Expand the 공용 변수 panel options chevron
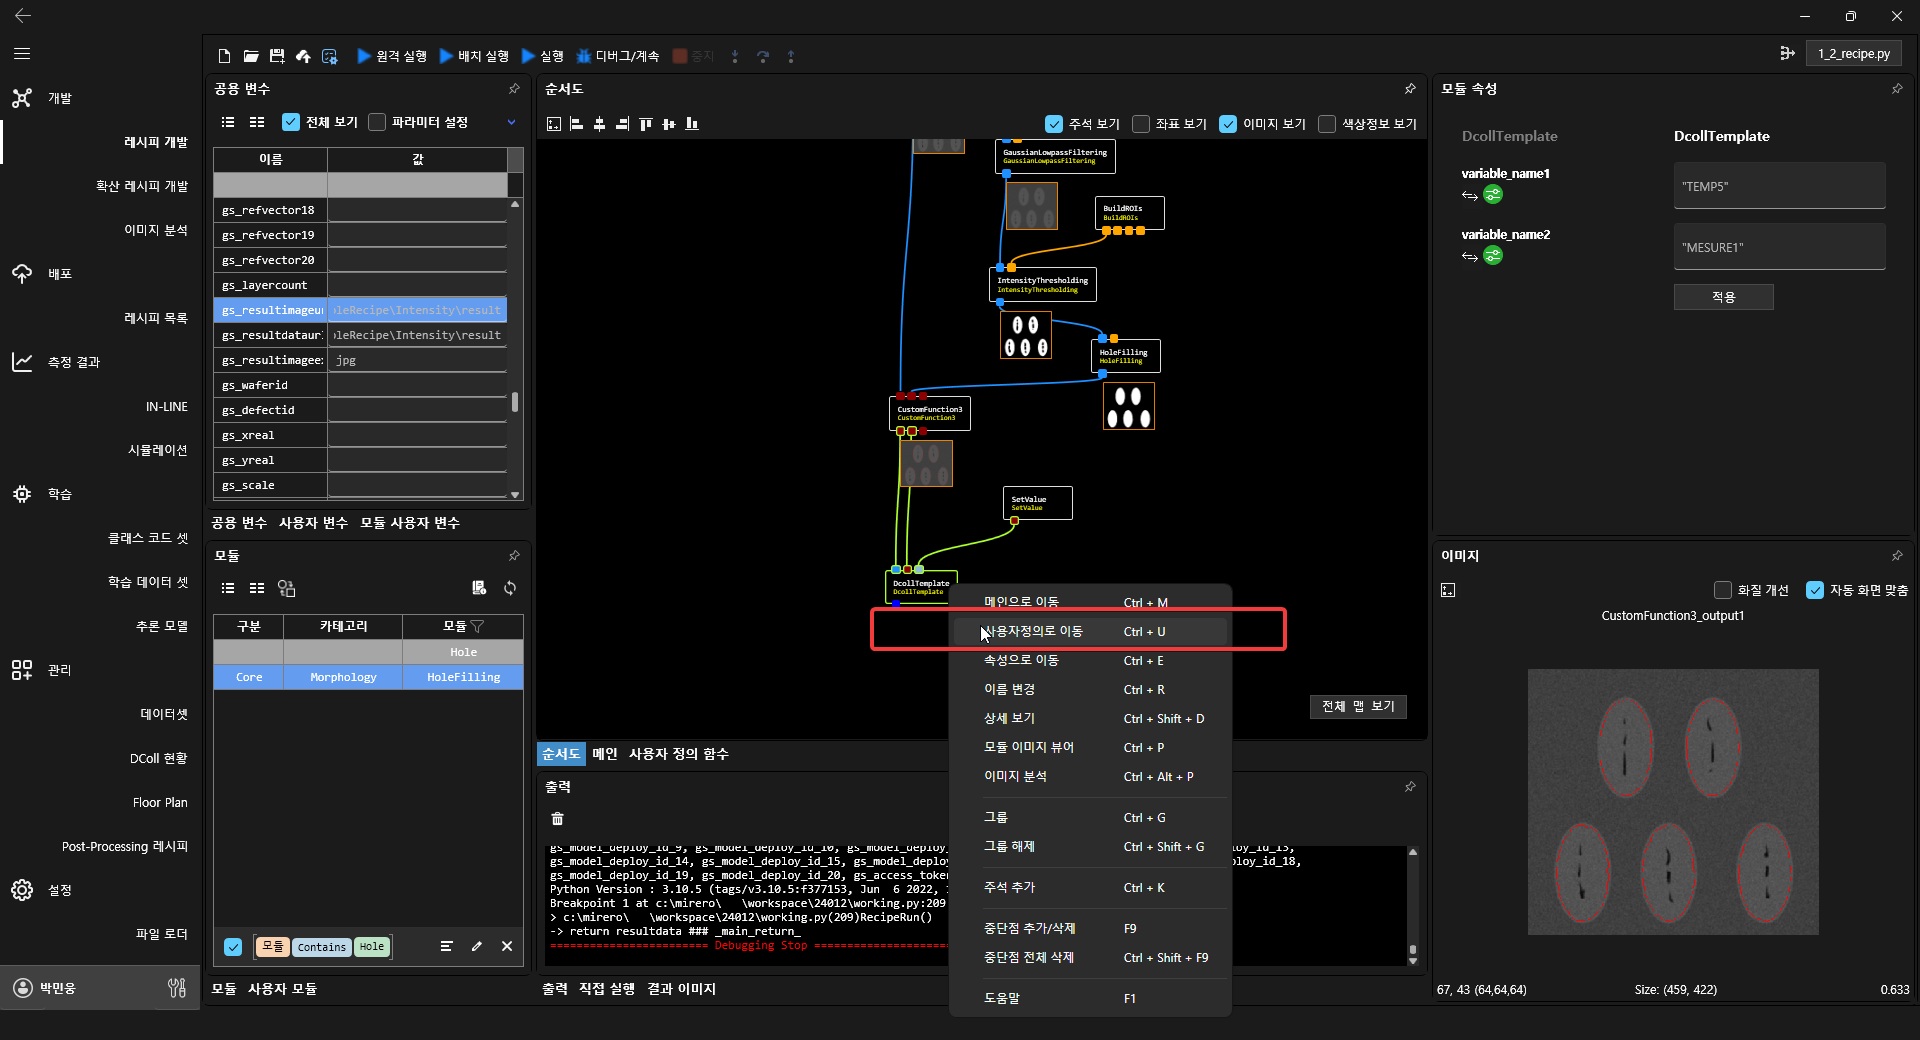The image size is (1920, 1040). click(511, 122)
